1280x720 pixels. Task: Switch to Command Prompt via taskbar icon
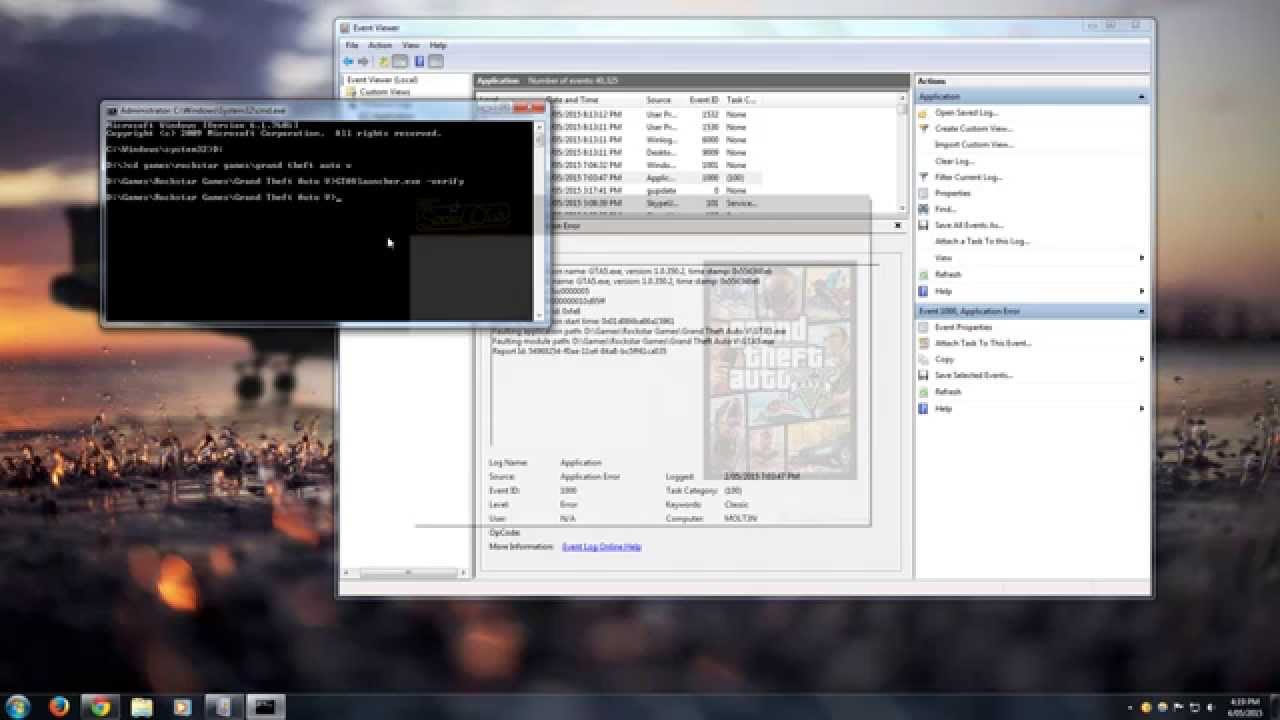pos(265,707)
